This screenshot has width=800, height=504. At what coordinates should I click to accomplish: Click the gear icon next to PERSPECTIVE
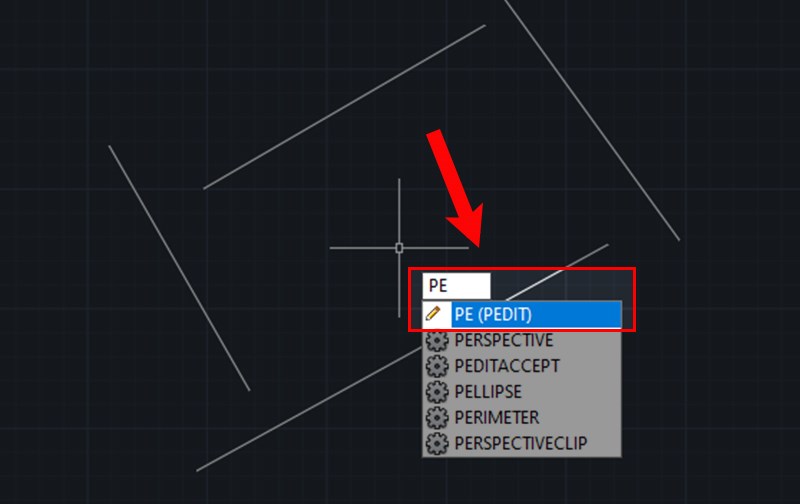(437, 340)
